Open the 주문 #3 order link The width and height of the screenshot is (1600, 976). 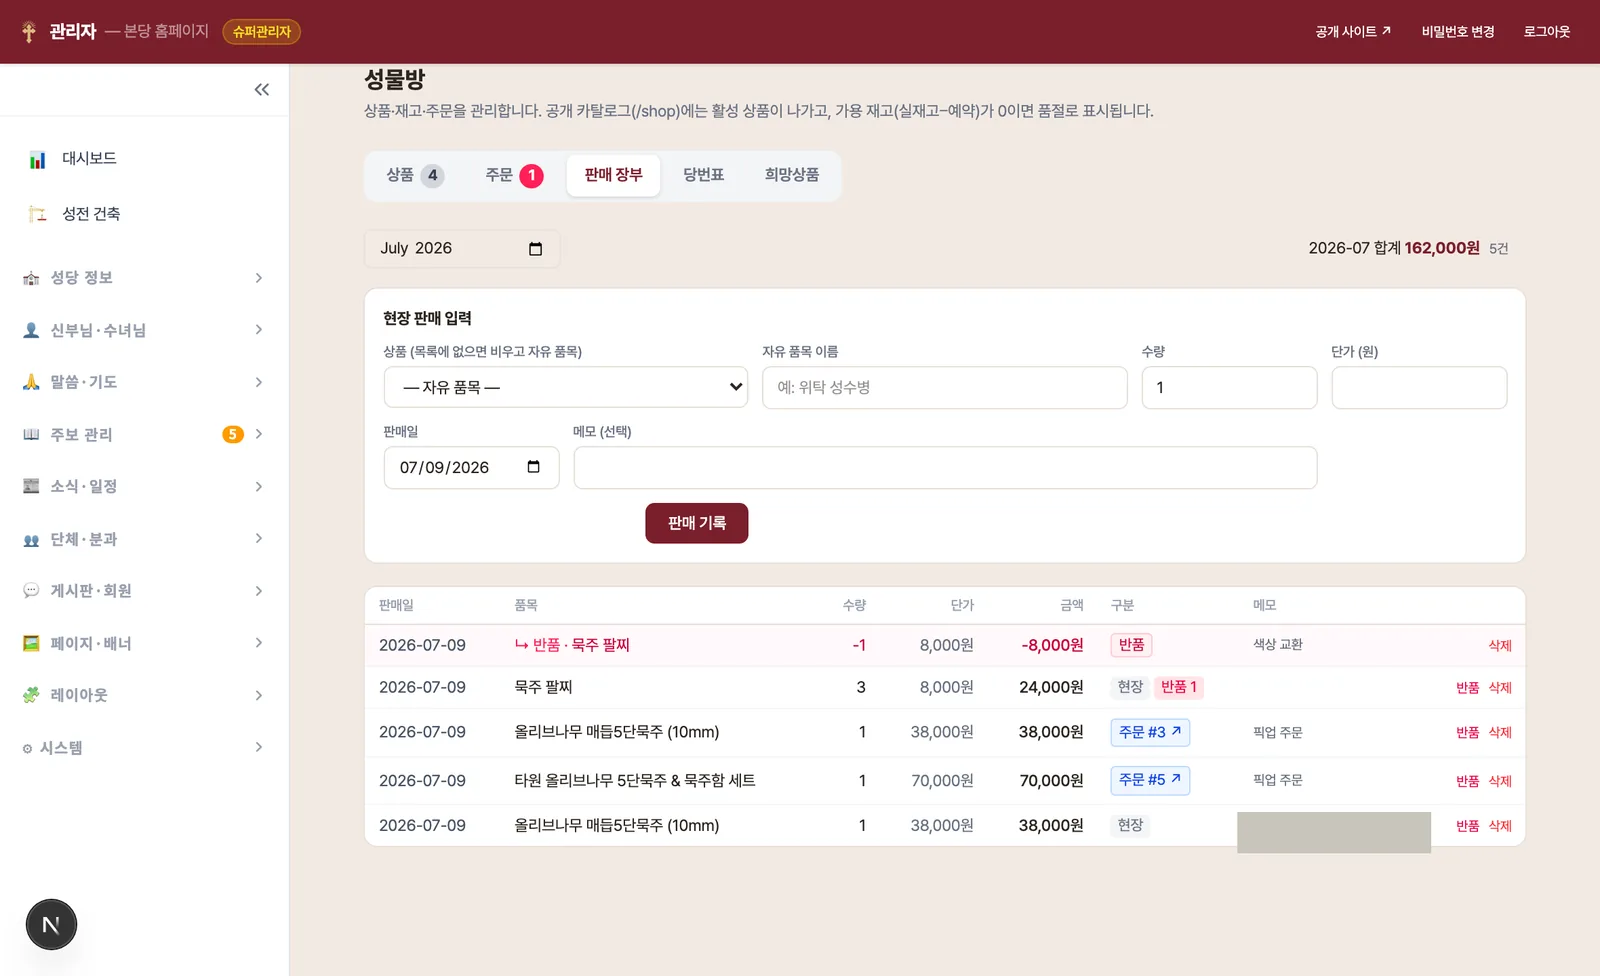coord(1150,732)
